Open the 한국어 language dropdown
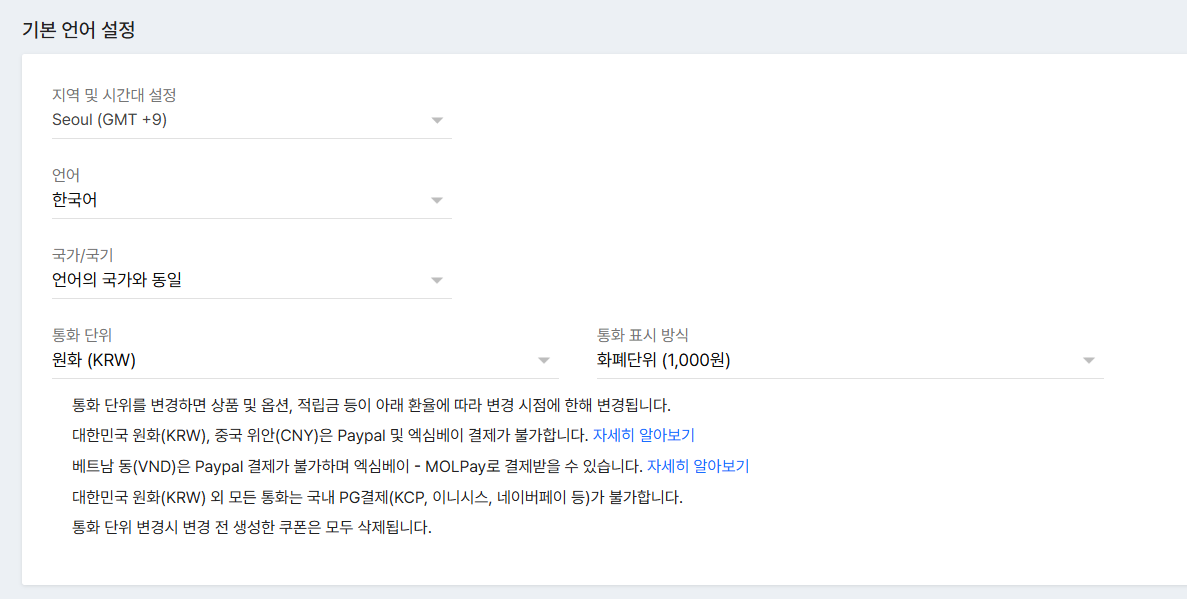This screenshot has width=1187, height=599. pyautogui.click(x=240, y=200)
